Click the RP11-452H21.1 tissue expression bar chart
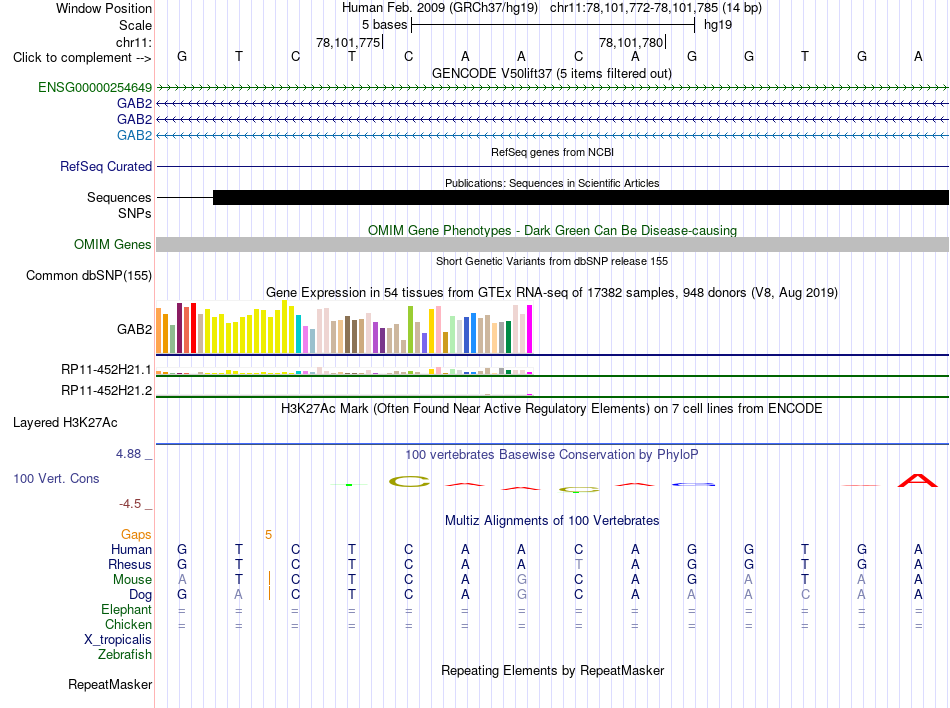This screenshot has width=950, height=708. coord(344,371)
